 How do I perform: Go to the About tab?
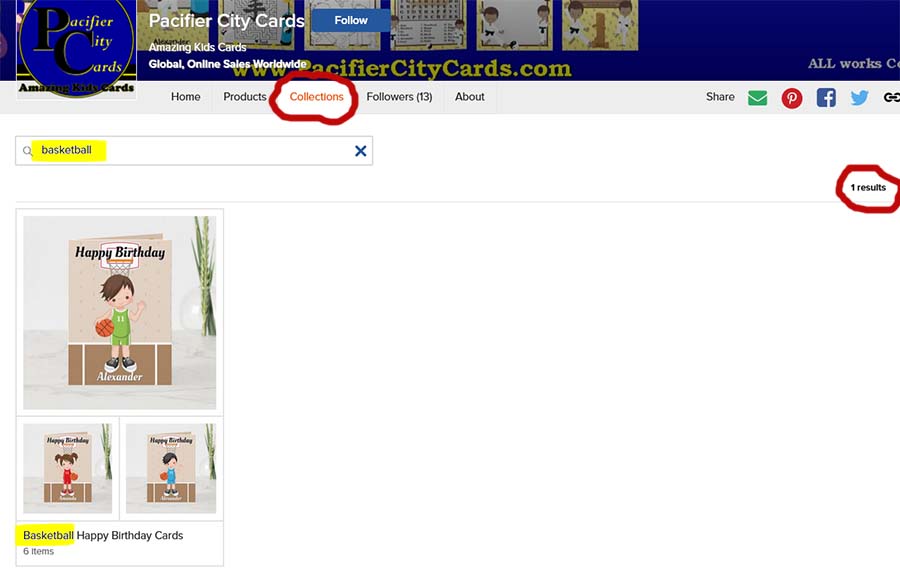pos(470,96)
